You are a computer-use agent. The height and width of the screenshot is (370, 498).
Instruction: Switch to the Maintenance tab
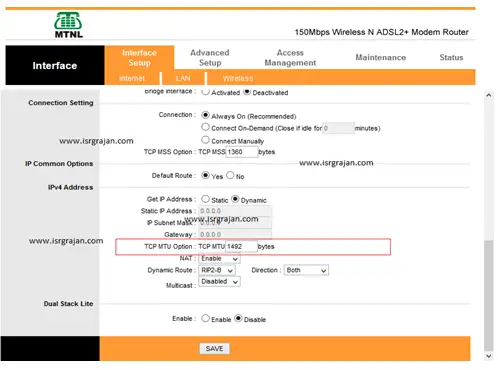pos(381,57)
